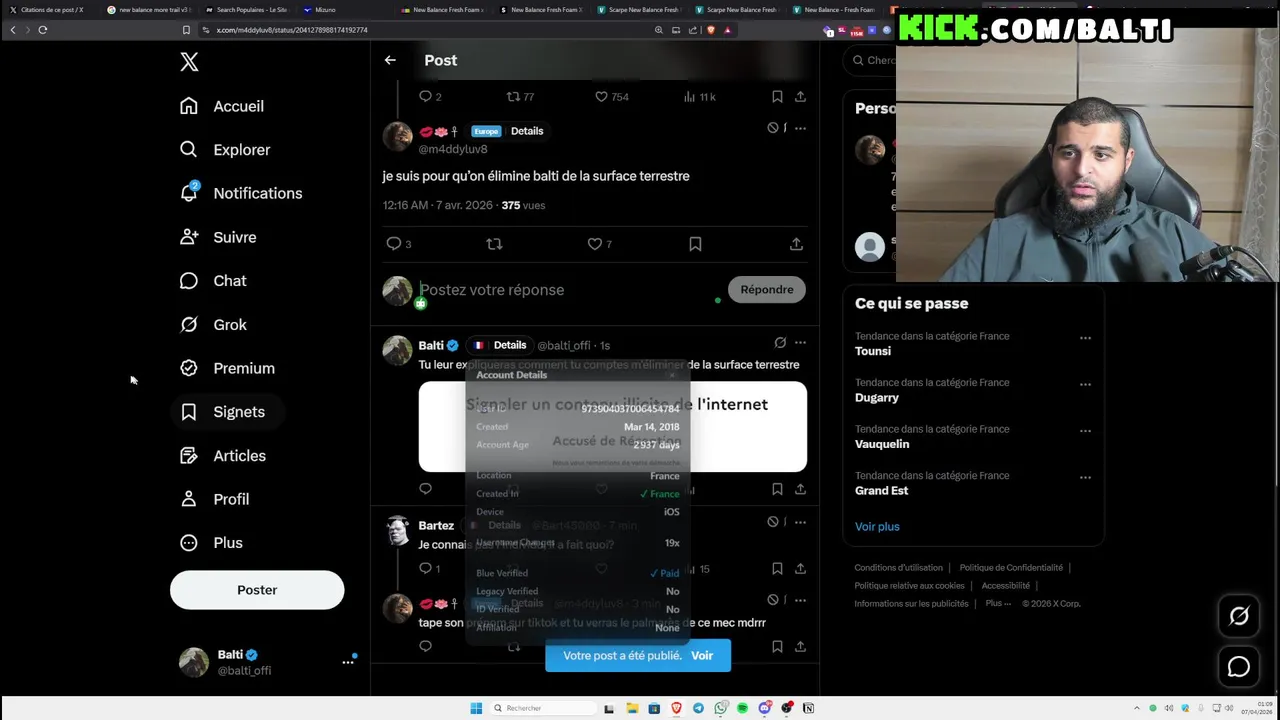Open the X logo home icon

coord(189,62)
